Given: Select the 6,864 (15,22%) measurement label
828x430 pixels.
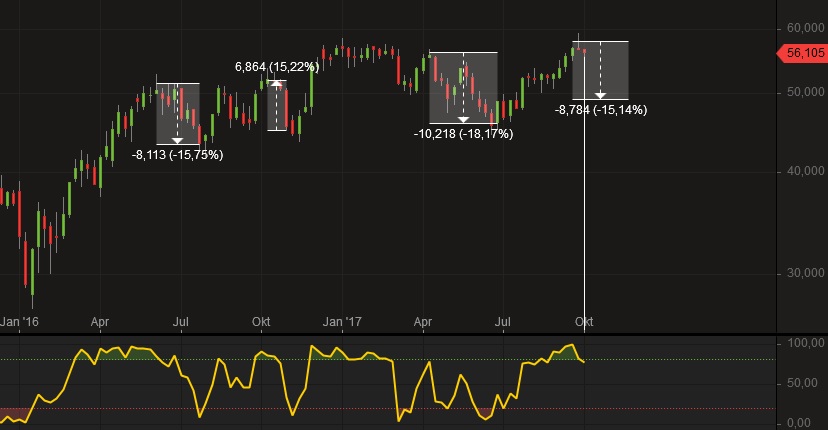Looking at the screenshot, I should click(277, 67).
